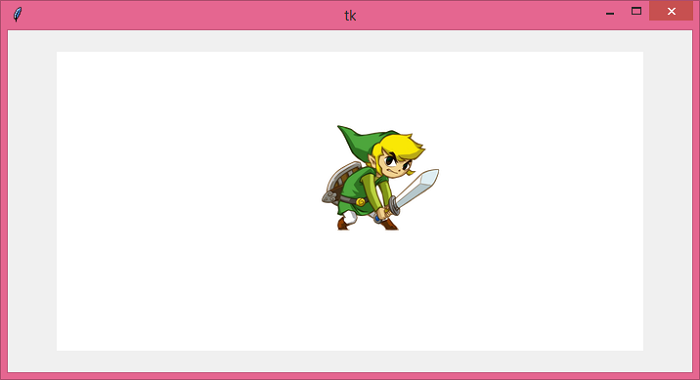
Task: Click the Tk feather icon in title bar
Action: tap(17, 14)
